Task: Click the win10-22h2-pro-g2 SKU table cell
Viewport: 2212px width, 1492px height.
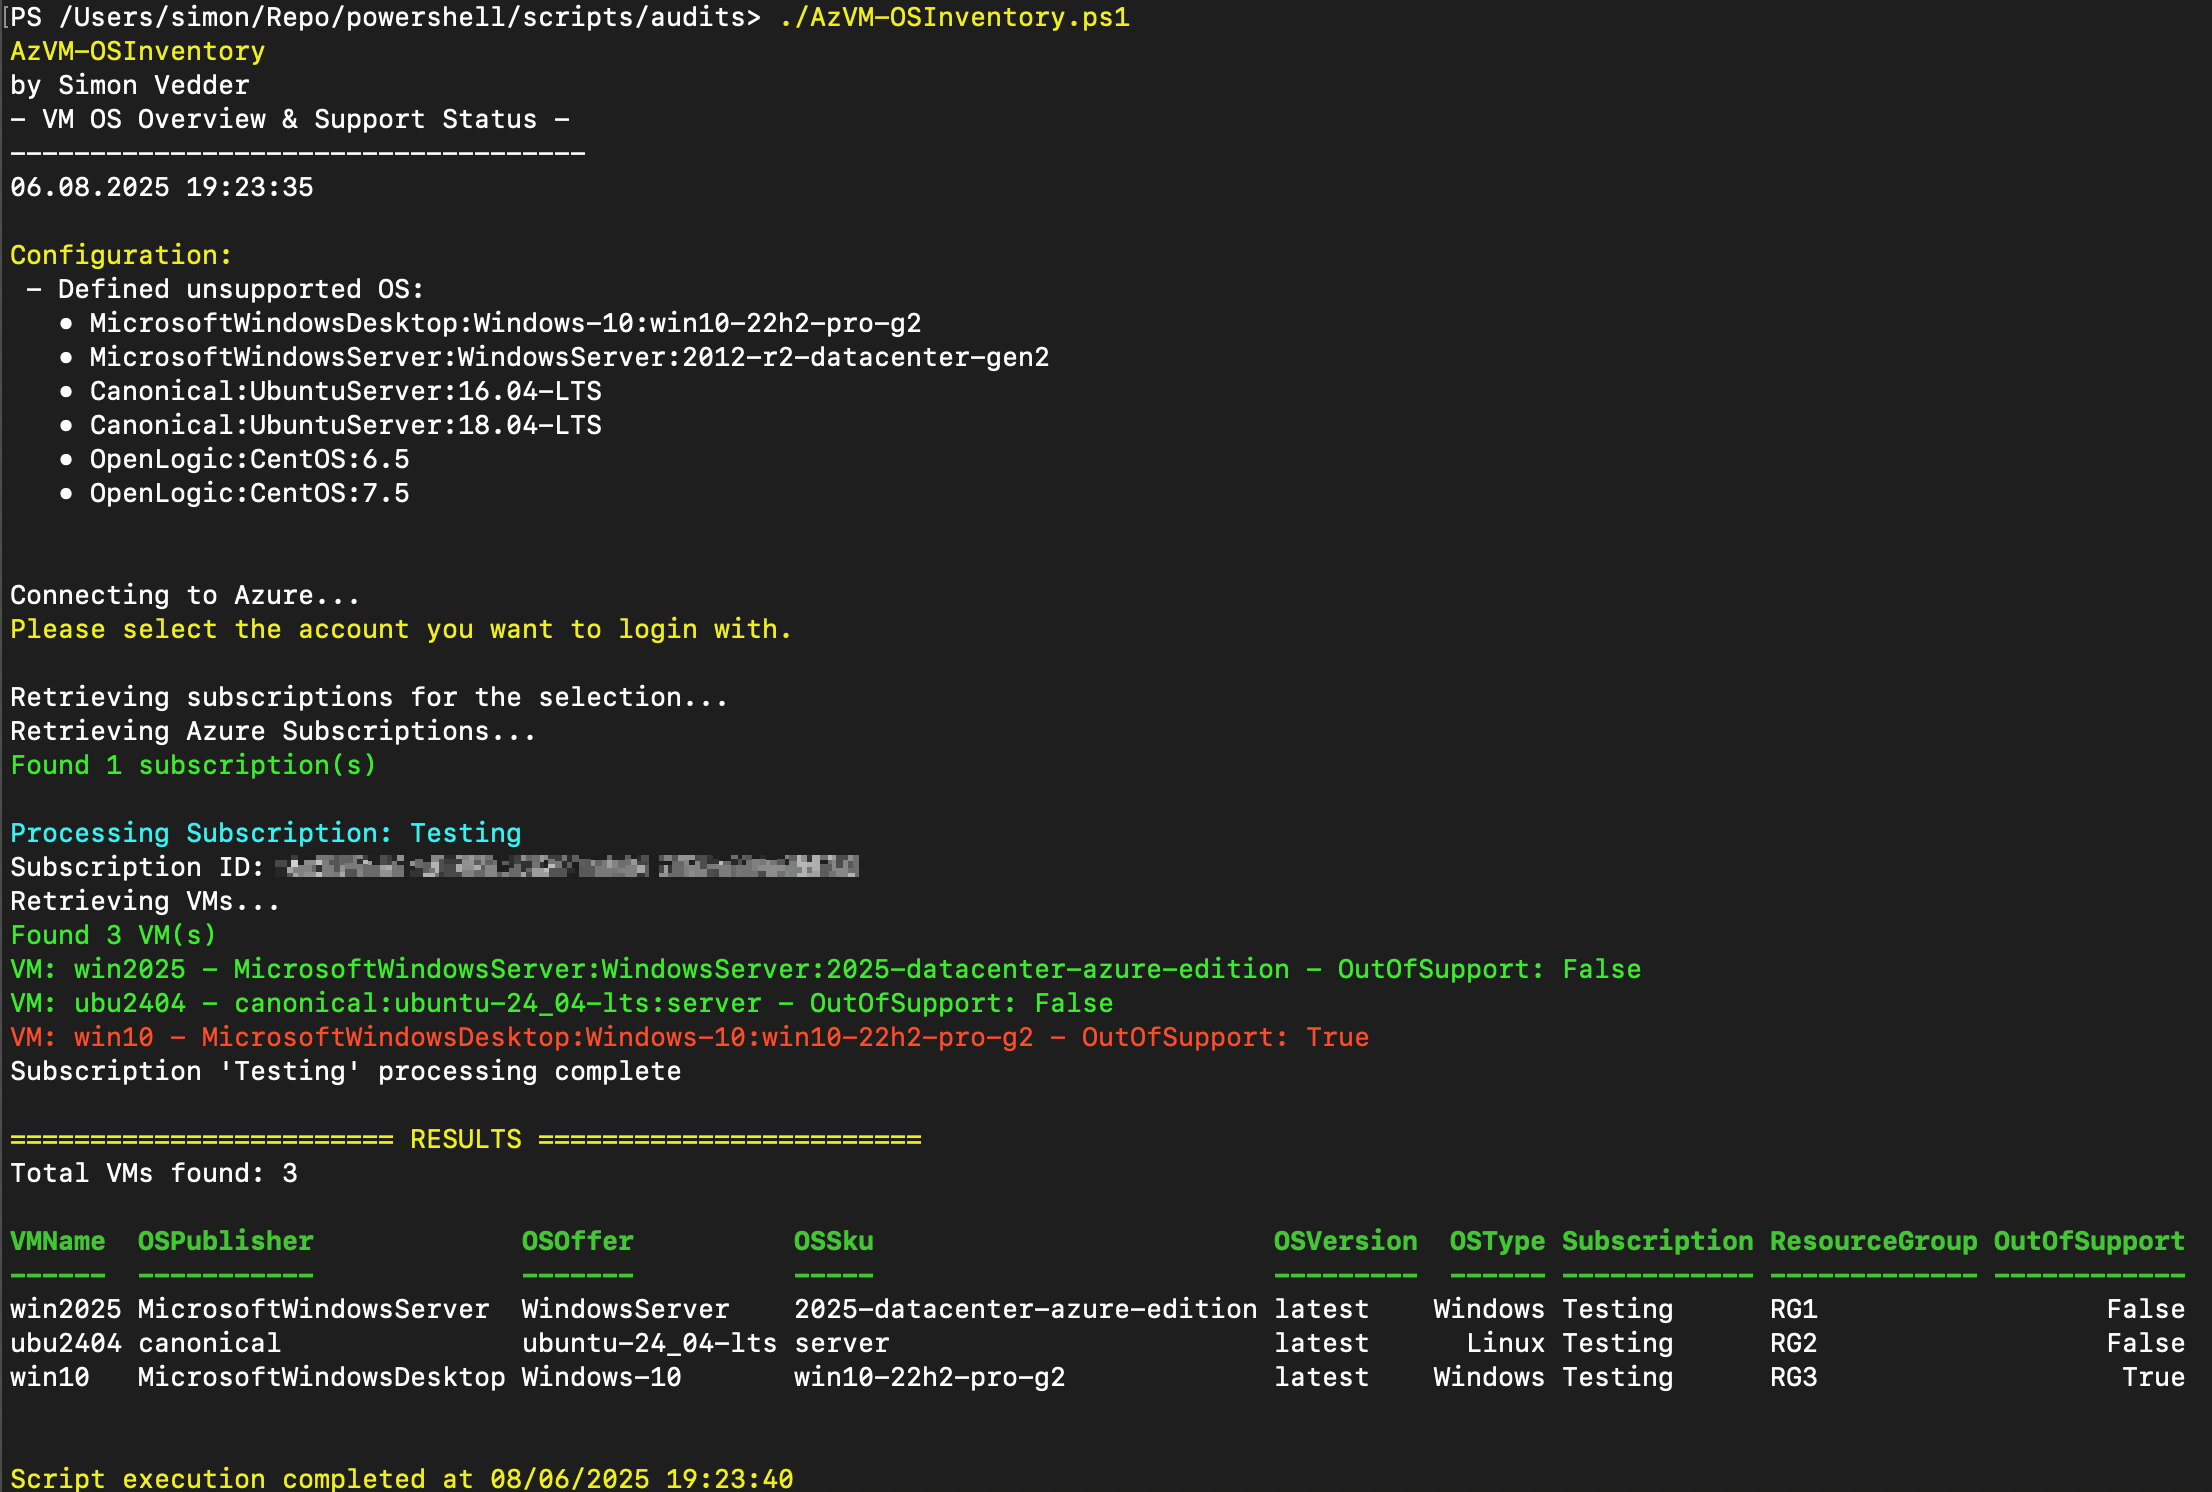Action: 930,1377
